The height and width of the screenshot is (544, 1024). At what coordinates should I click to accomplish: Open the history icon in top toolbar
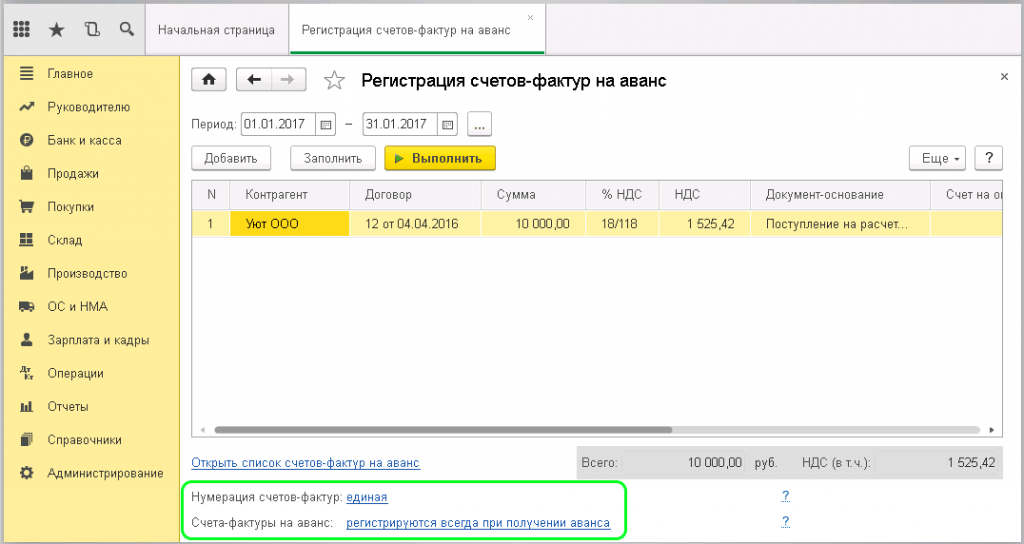tap(92, 30)
